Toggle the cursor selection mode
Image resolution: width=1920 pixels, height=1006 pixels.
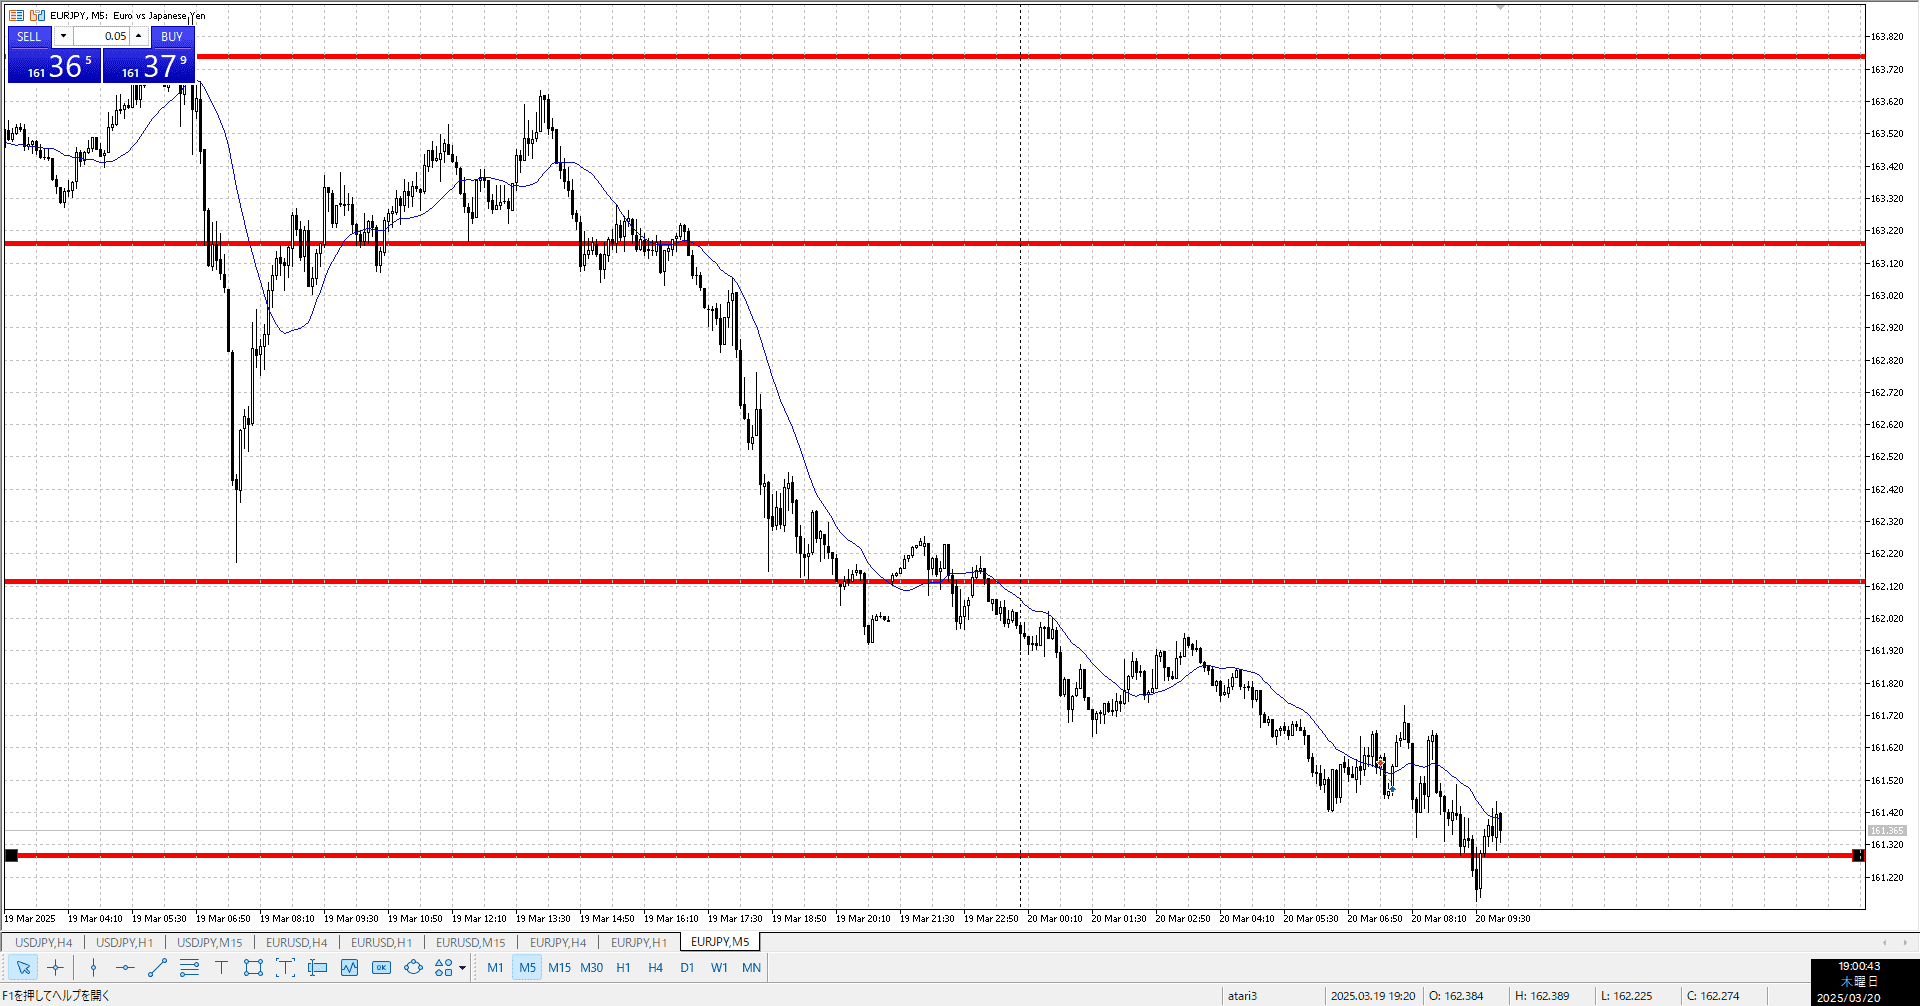click(23, 967)
